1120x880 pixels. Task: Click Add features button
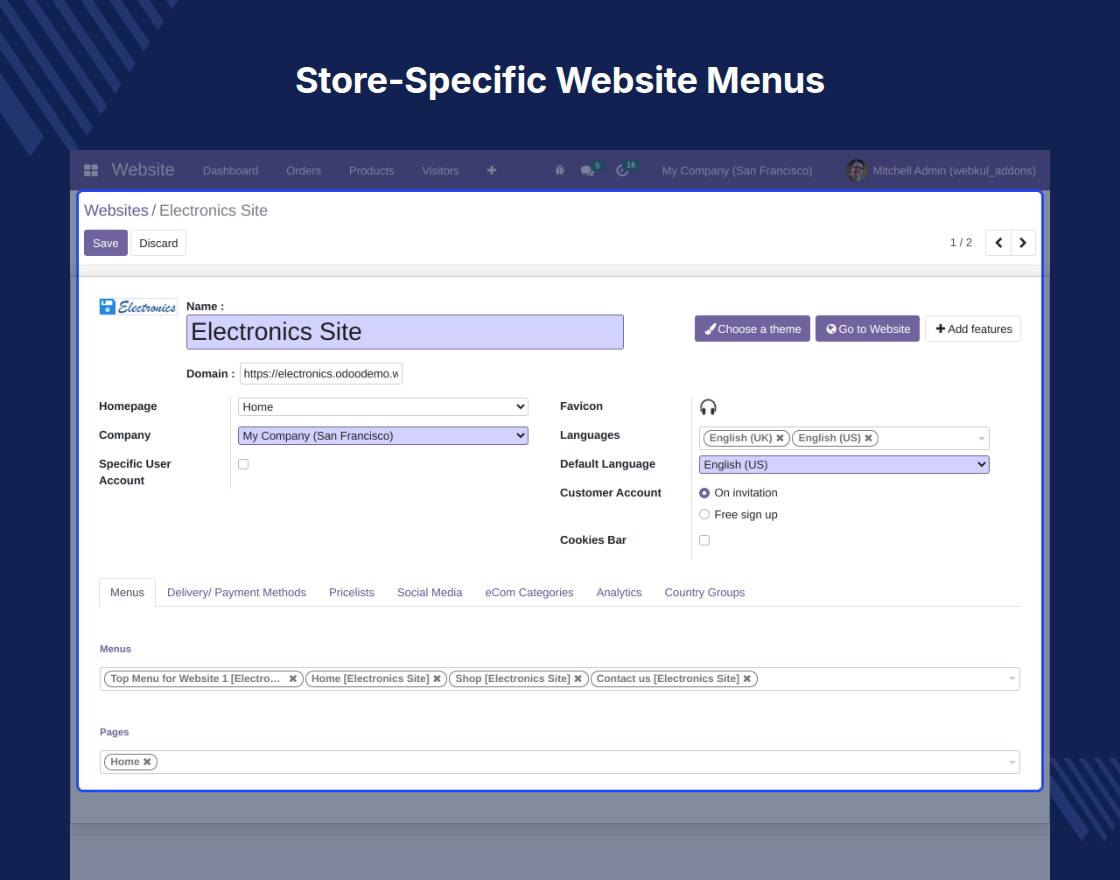tap(973, 329)
